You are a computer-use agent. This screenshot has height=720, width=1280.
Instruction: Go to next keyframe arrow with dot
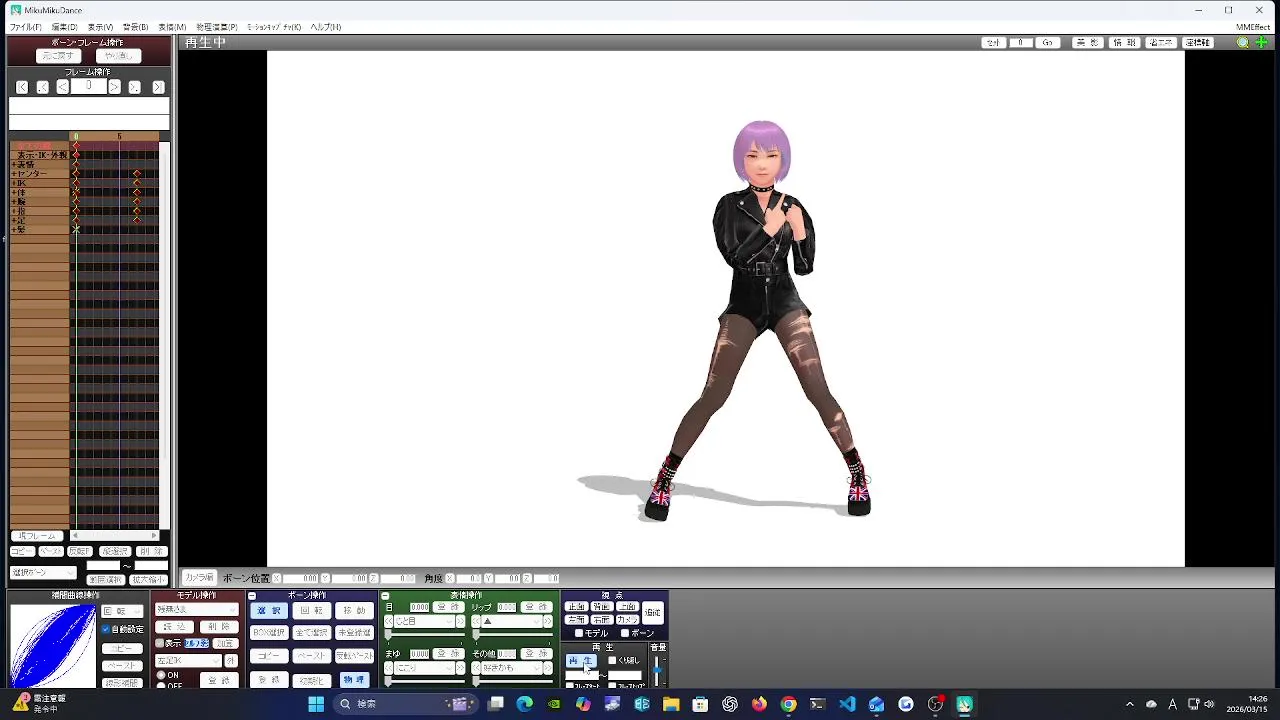(134, 87)
